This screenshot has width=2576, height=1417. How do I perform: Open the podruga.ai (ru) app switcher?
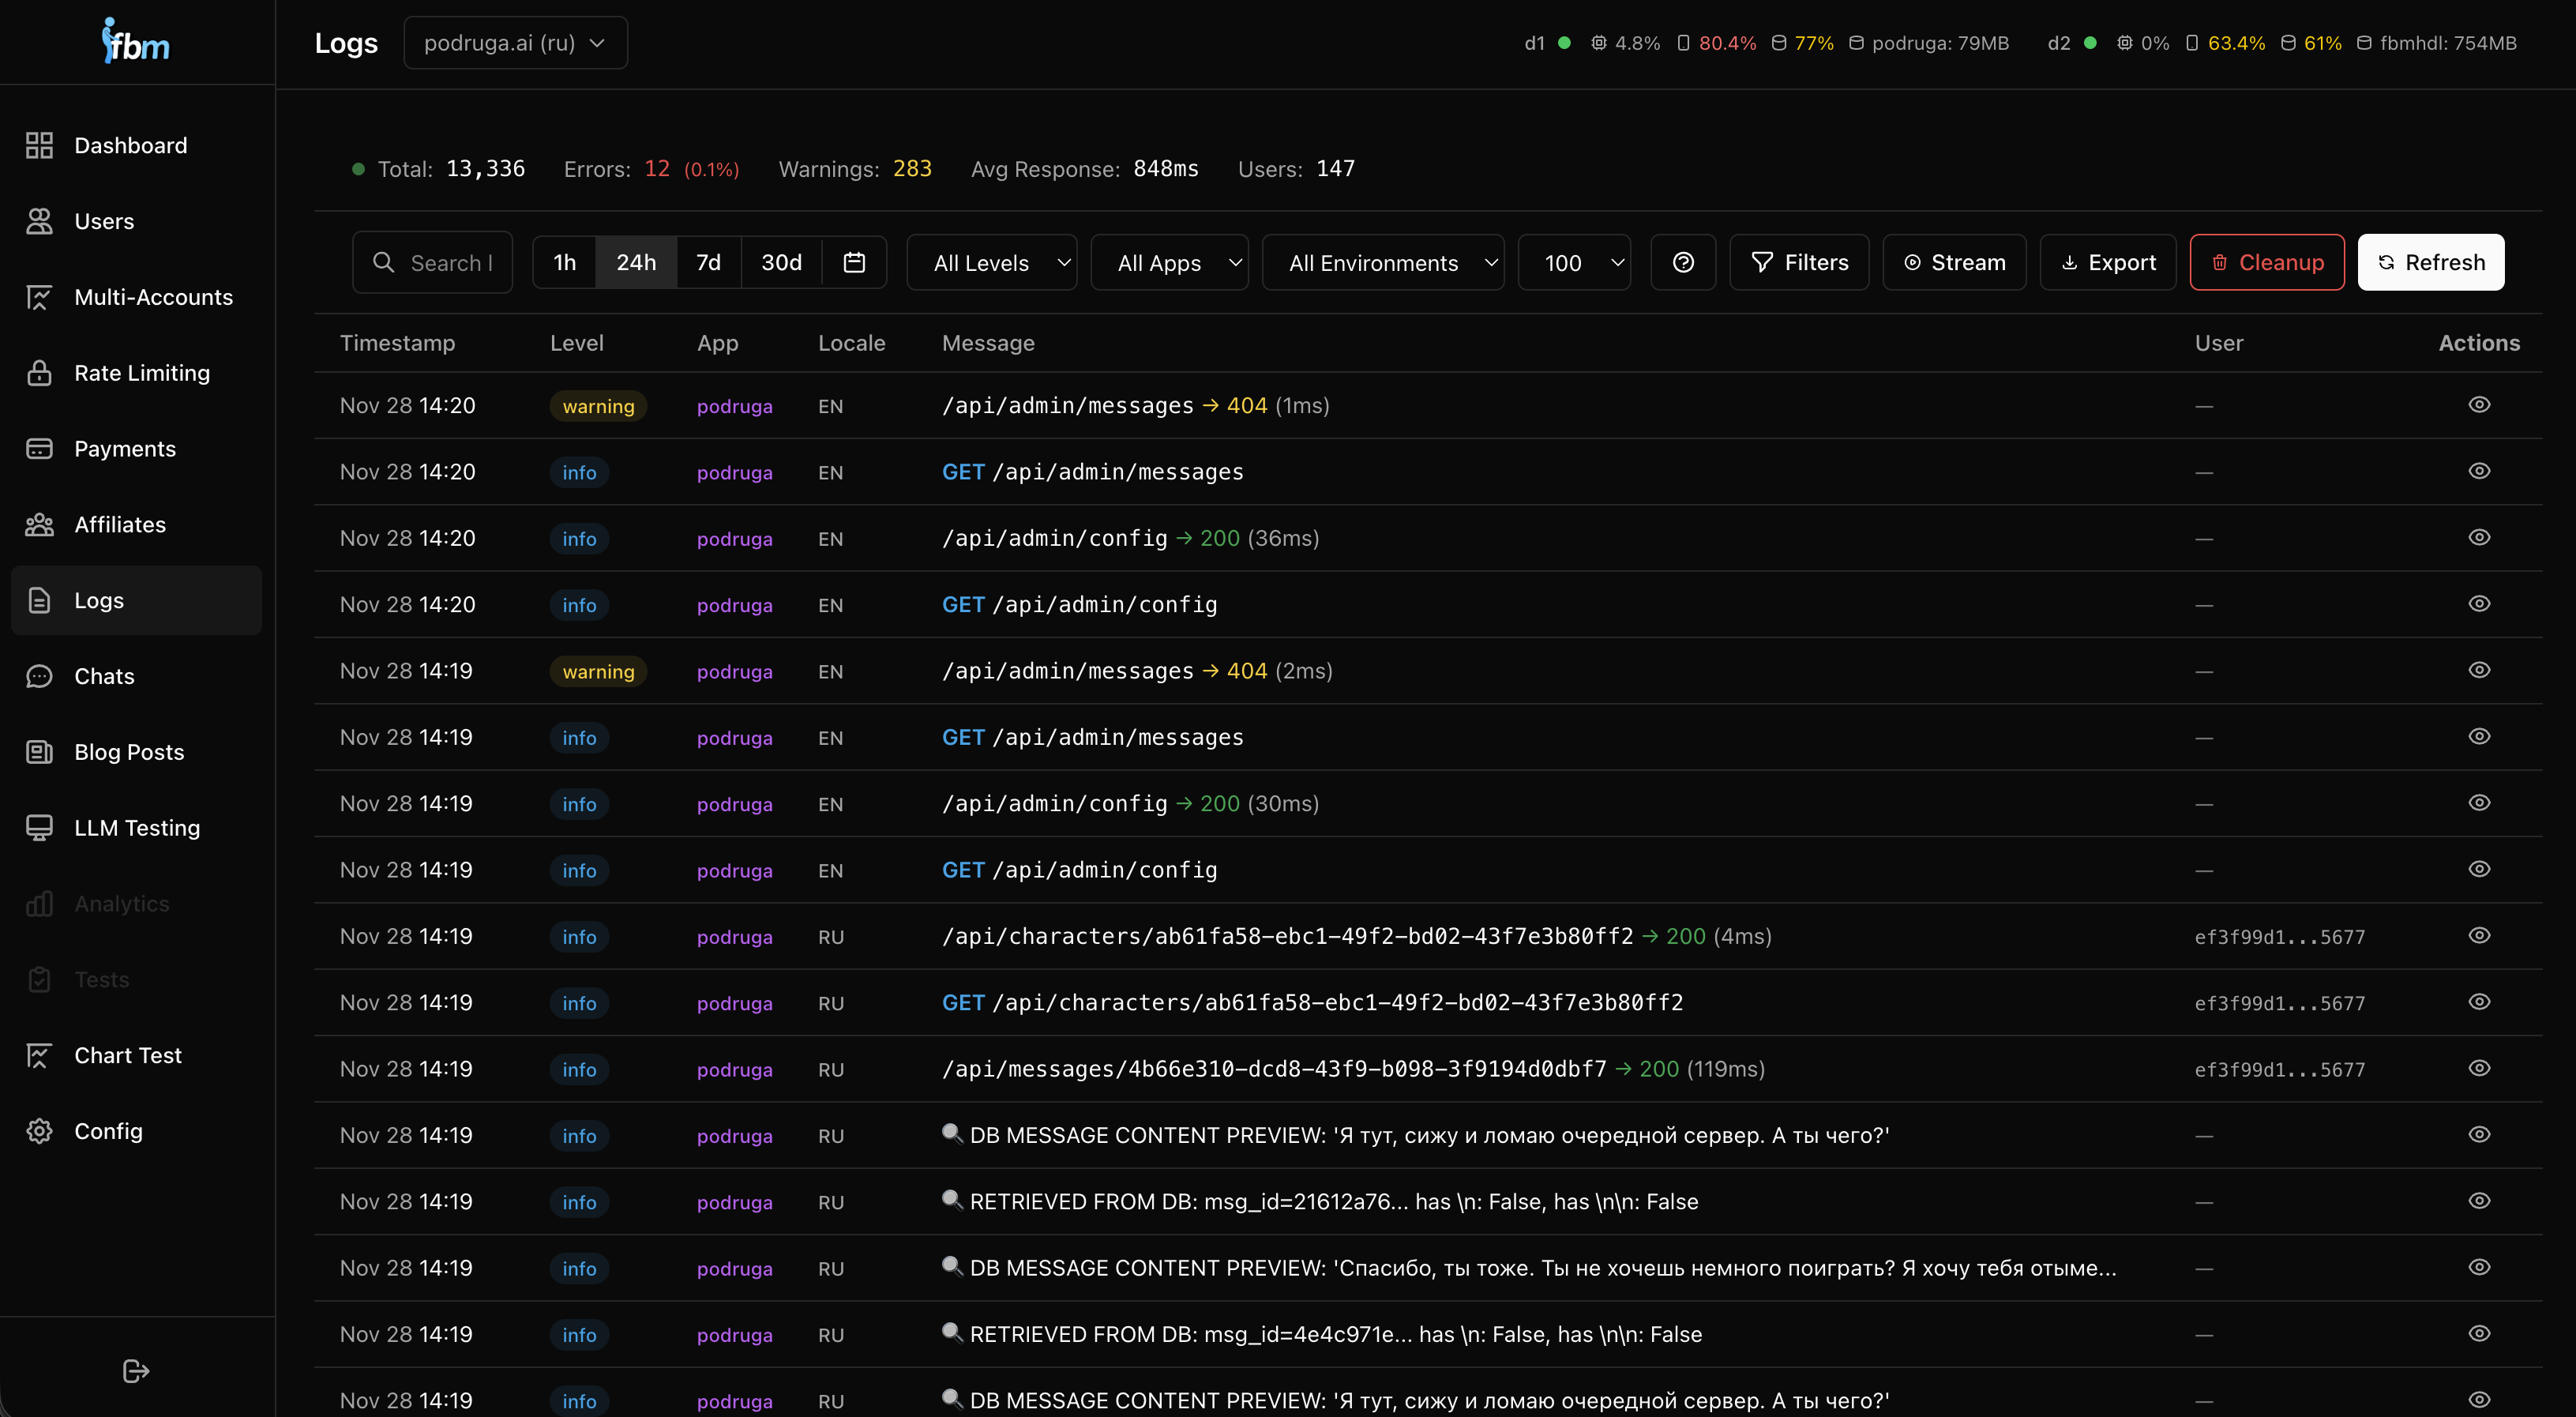point(514,42)
